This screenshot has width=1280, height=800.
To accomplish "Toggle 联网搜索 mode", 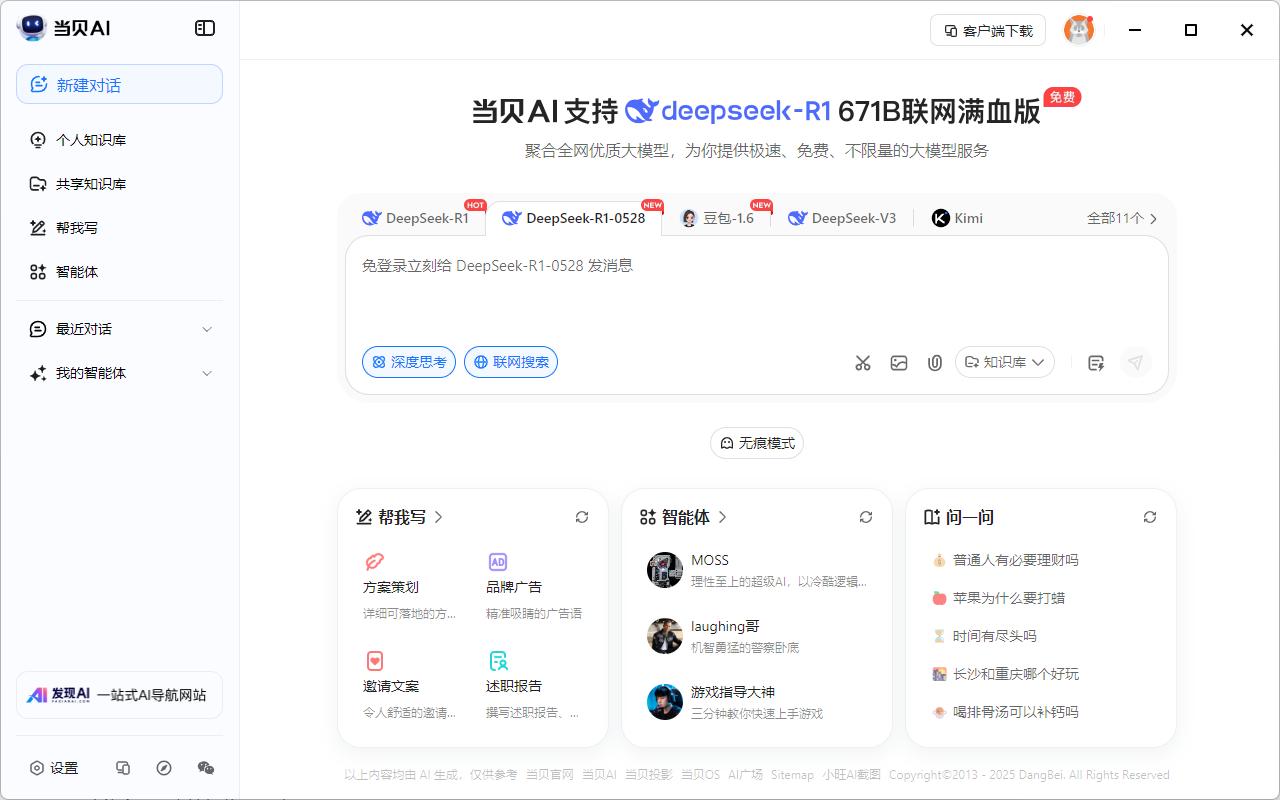I will 511,362.
